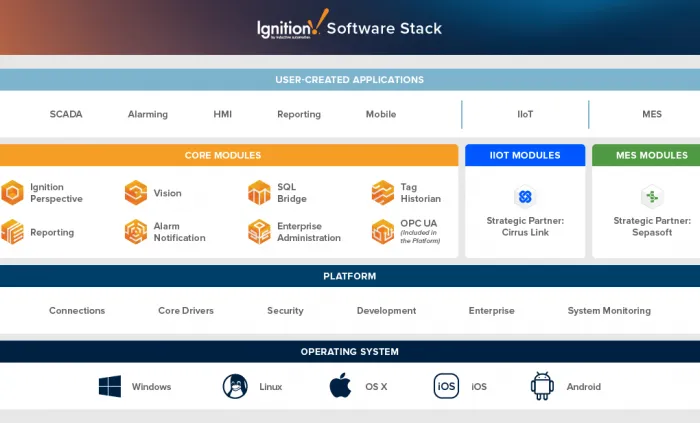Image resolution: width=700 pixels, height=423 pixels.
Task: Click the Apple OS X icon
Action: click(340, 385)
